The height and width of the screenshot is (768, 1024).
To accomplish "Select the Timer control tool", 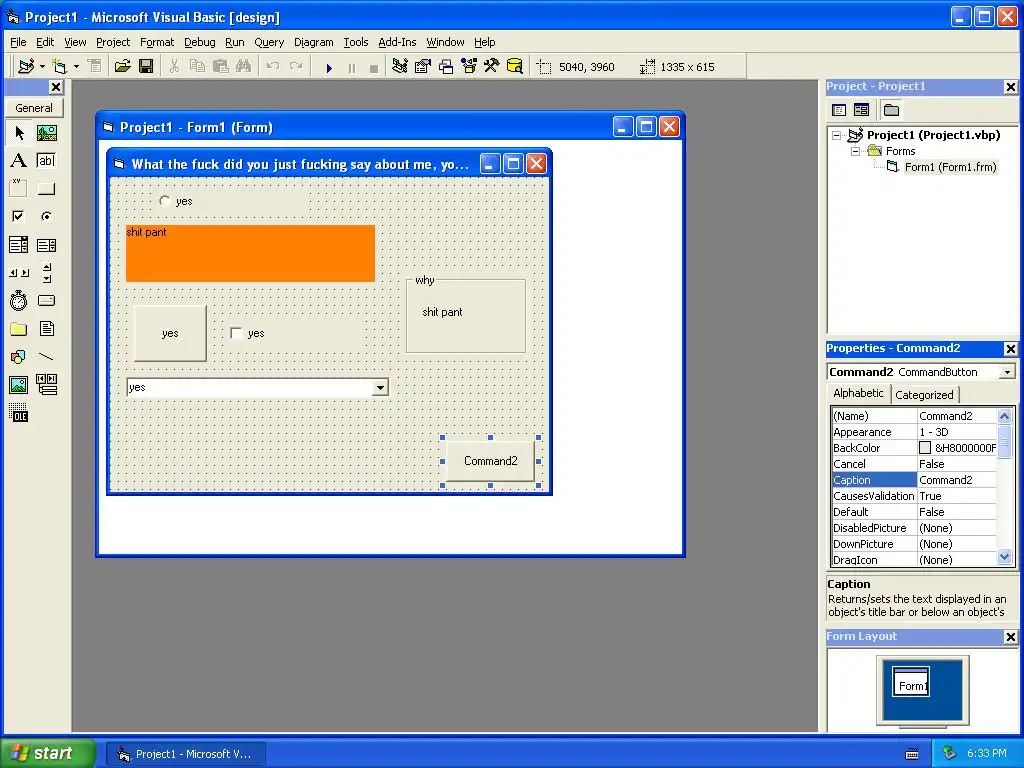I will [x=19, y=300].
